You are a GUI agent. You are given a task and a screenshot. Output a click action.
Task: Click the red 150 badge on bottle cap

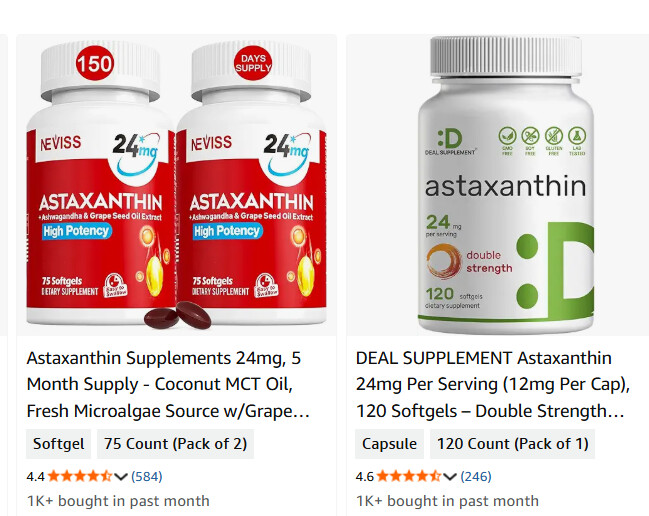pyautogui.click(x=94, y=63)
